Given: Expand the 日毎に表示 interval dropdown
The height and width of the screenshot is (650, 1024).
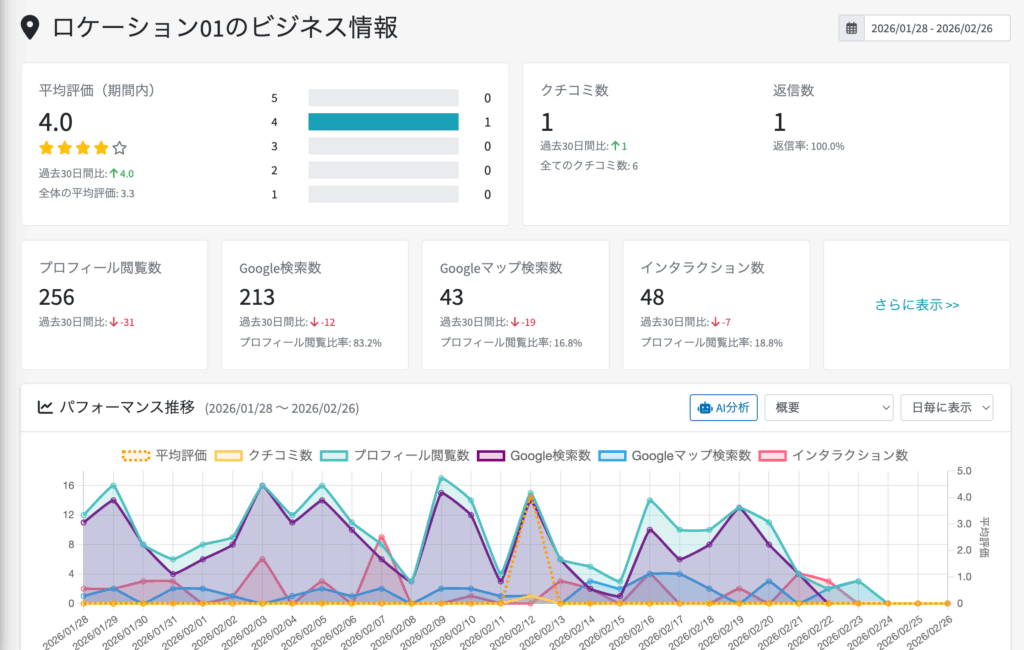Looking at the screenshot, I should [946, 407].
